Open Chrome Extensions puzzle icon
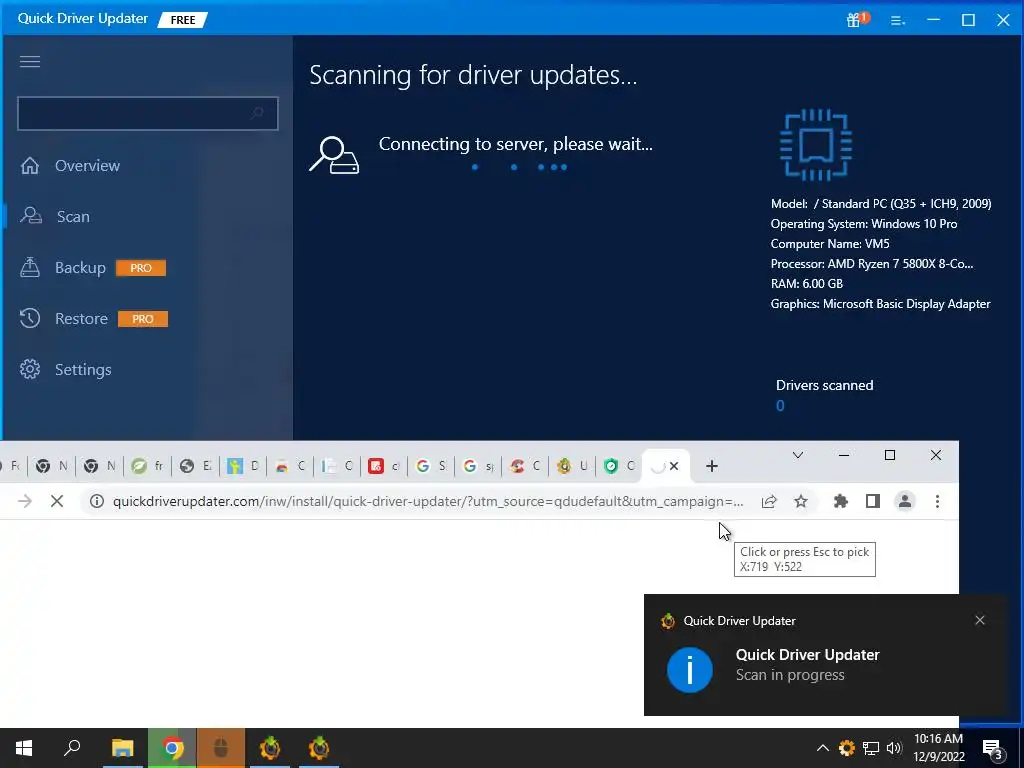Screen dimensions: 1024x768 (841, 502)
